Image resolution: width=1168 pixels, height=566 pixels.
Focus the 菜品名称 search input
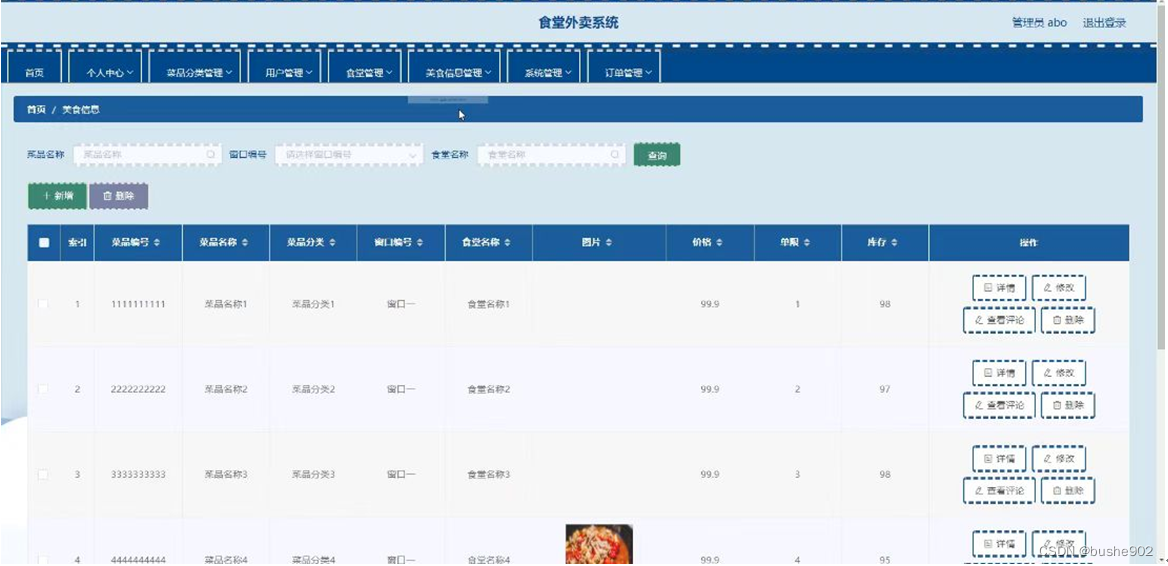(147, 154)
